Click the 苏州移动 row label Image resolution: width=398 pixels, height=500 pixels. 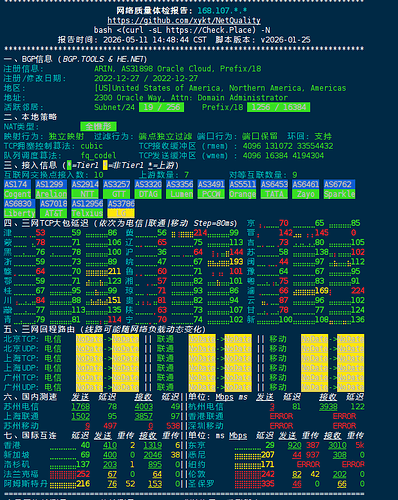21,426
